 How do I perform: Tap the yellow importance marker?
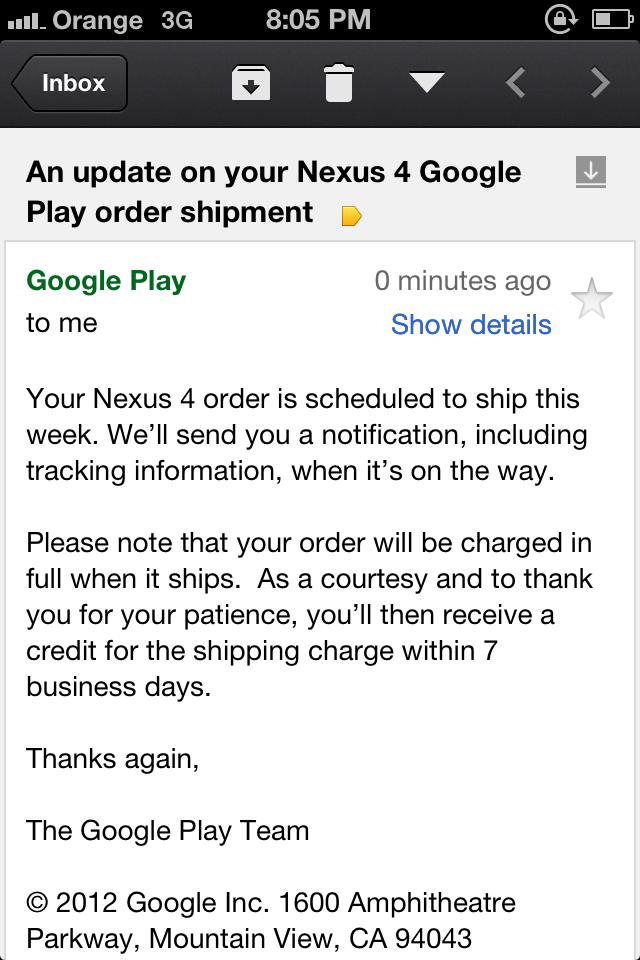click(x=351, y=215)
